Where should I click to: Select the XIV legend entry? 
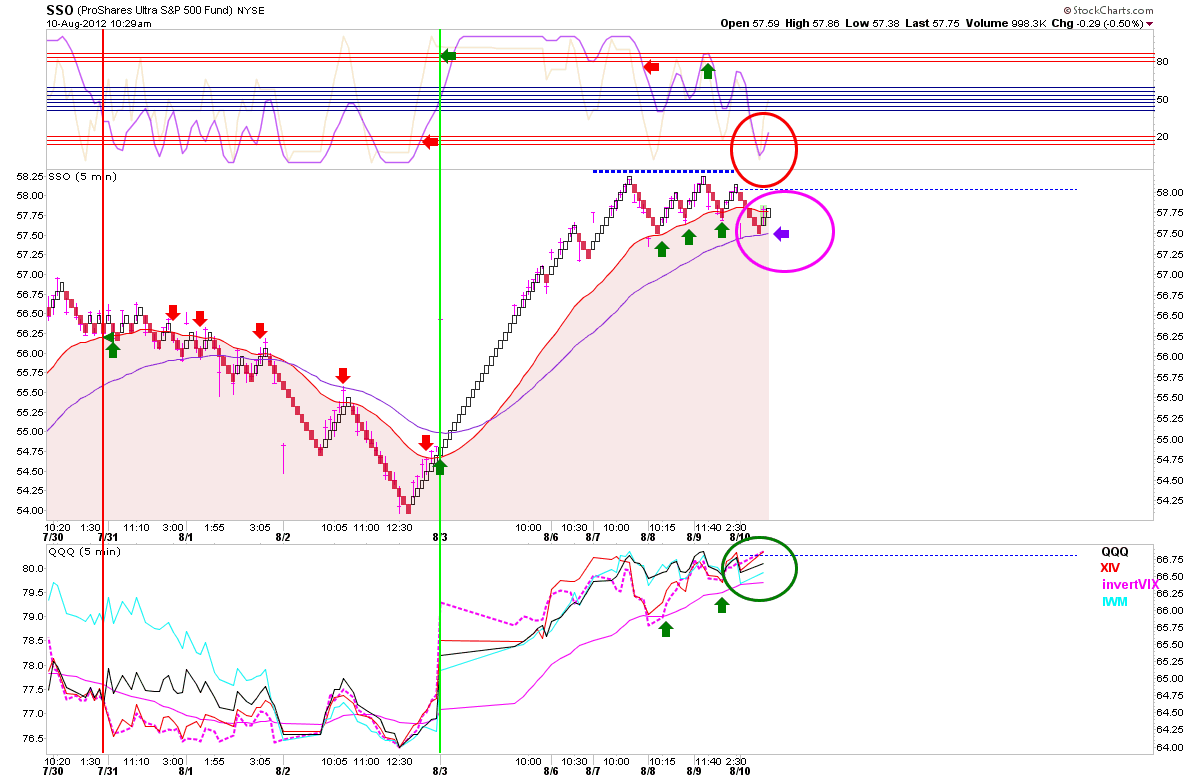[x=1111, y=567]
